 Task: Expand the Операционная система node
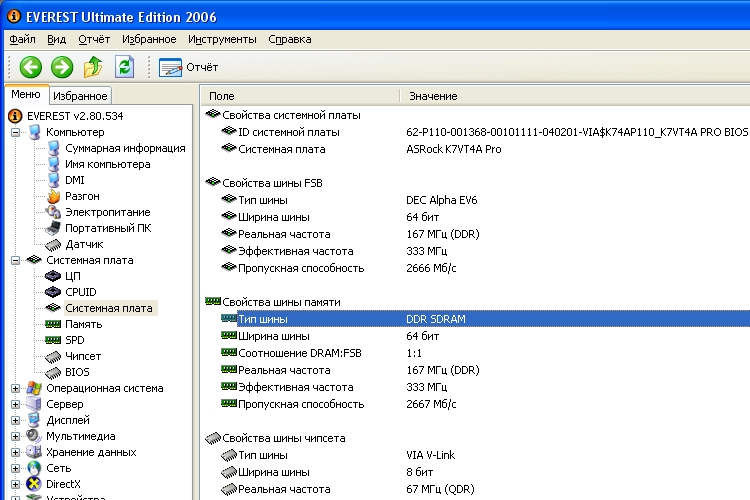point(15,388)
